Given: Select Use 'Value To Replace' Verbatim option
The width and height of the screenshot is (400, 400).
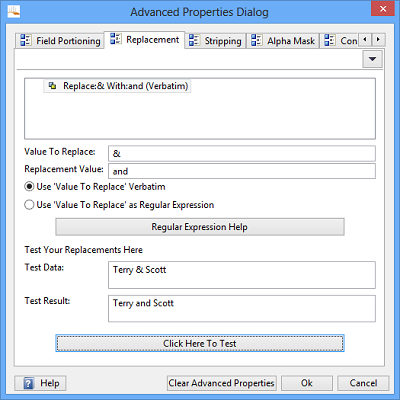Looking at the screenshot, I should [95, 187].
